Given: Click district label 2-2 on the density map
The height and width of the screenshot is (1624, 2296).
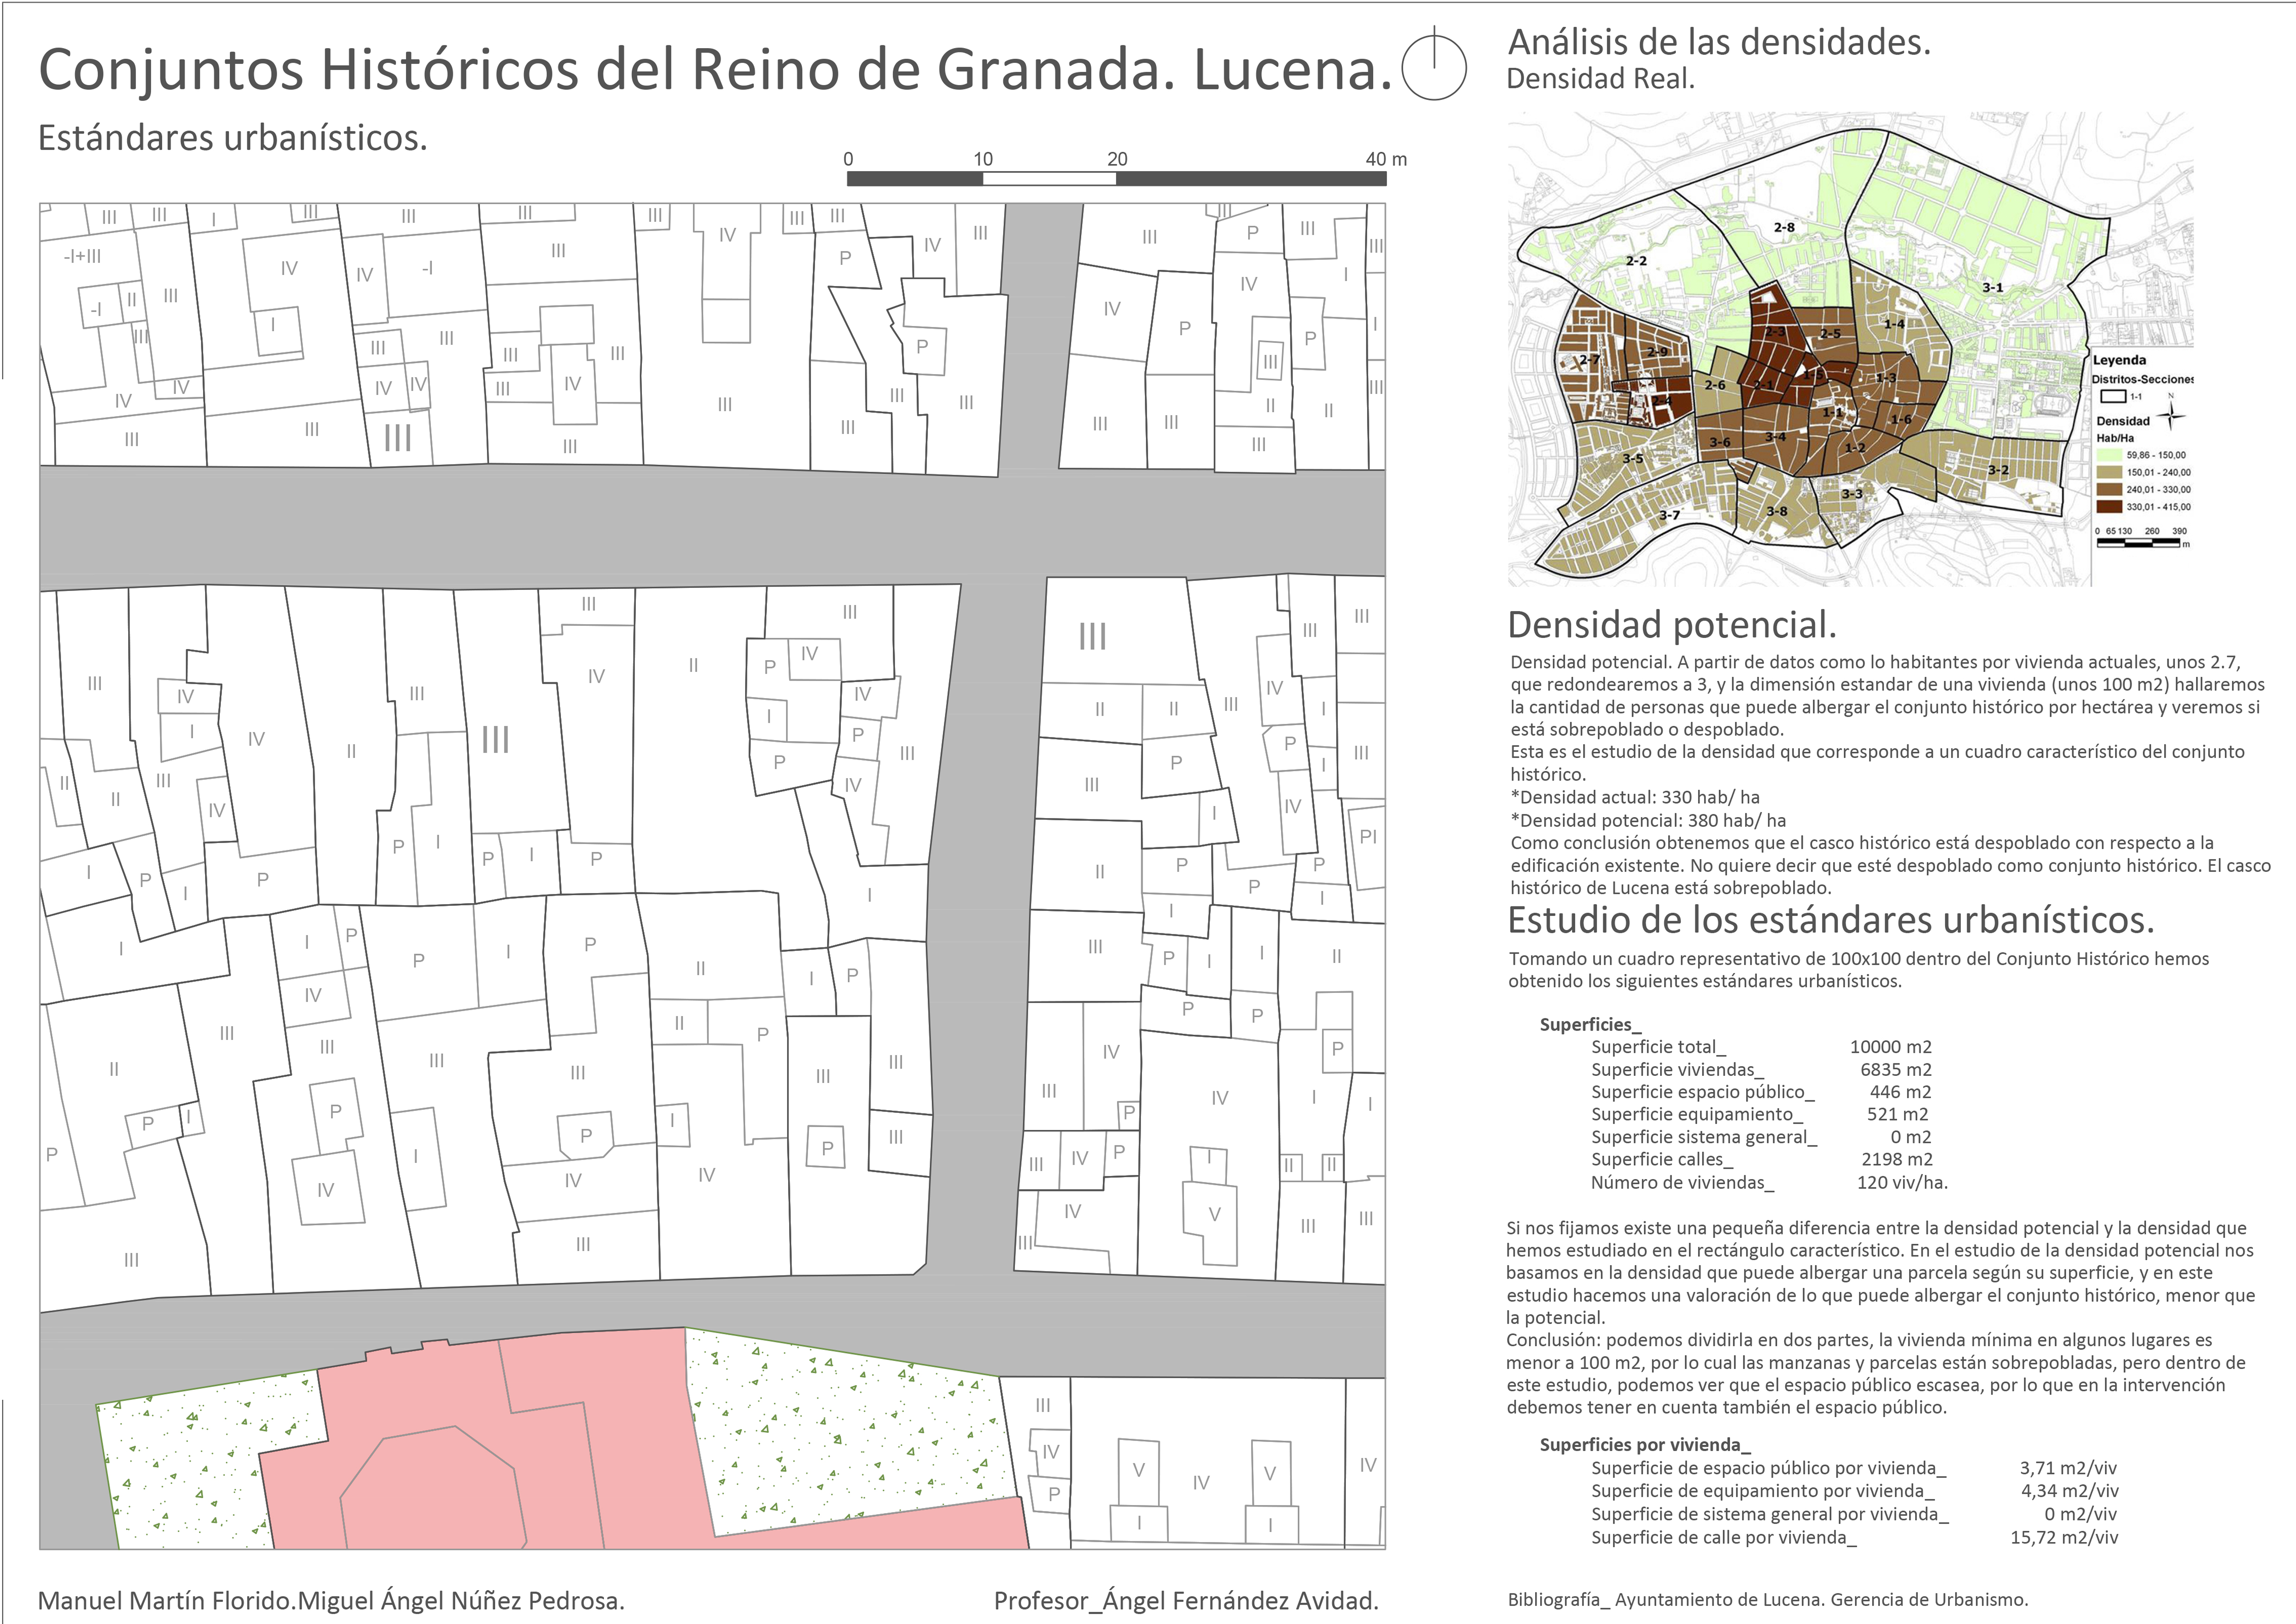Looking at the screenshot, I should coord(1636,260).
